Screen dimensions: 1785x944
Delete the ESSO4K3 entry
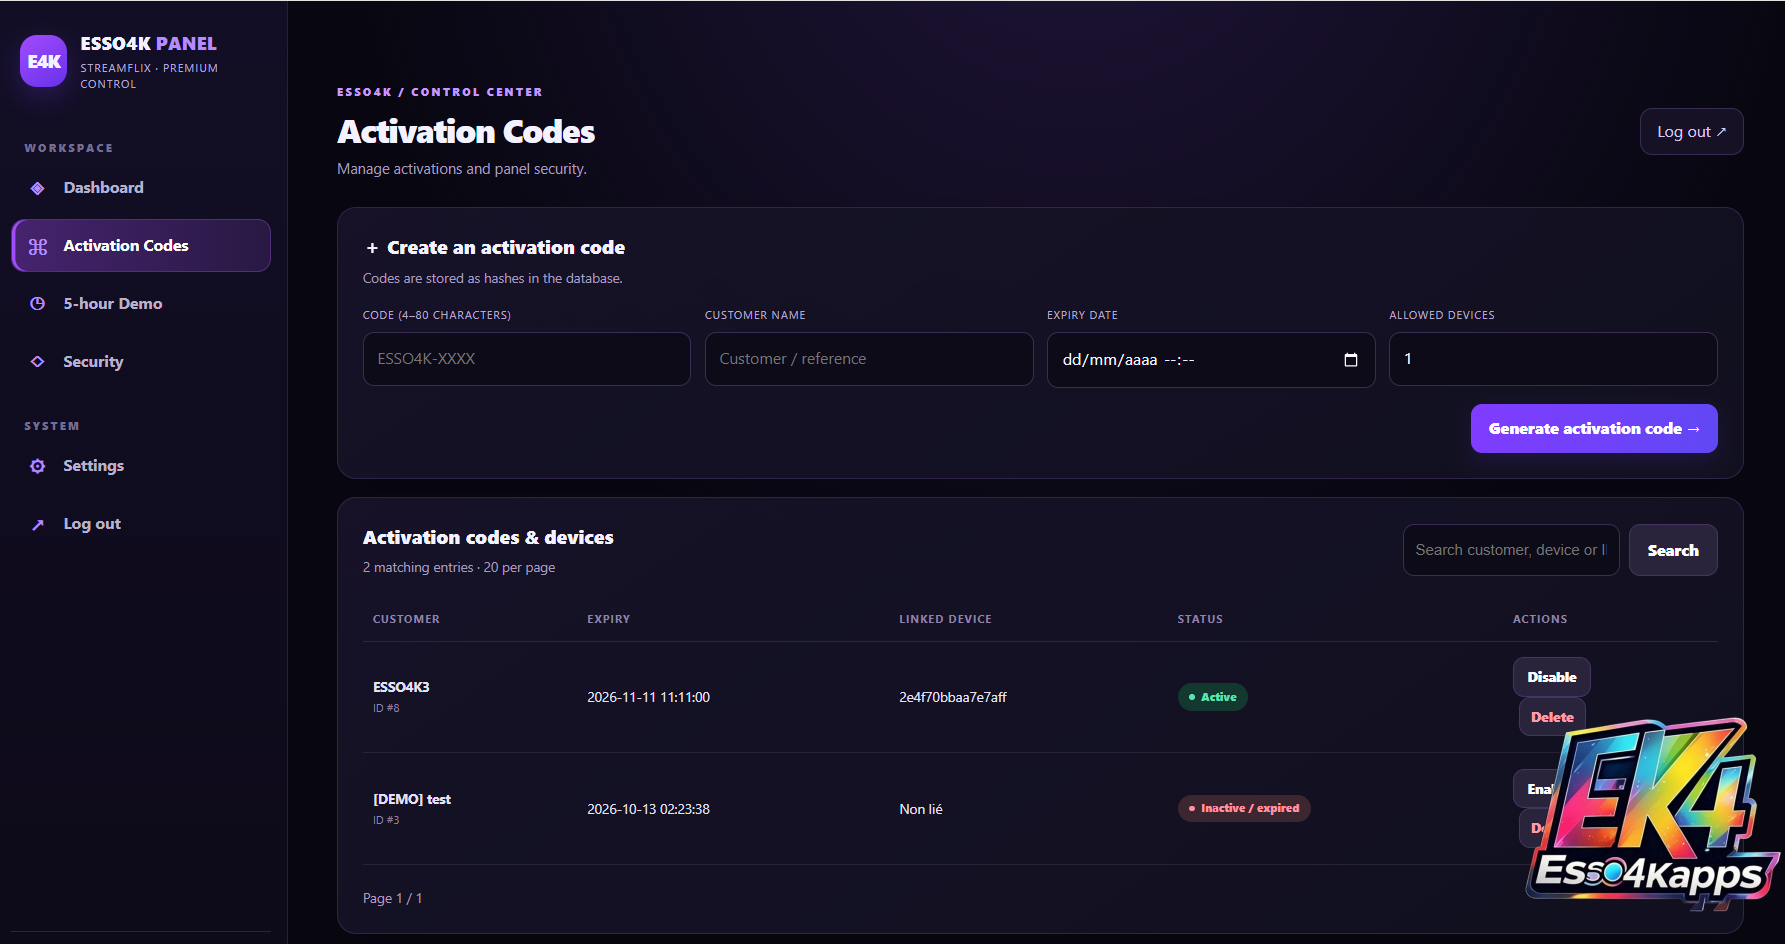point(1551,717)
